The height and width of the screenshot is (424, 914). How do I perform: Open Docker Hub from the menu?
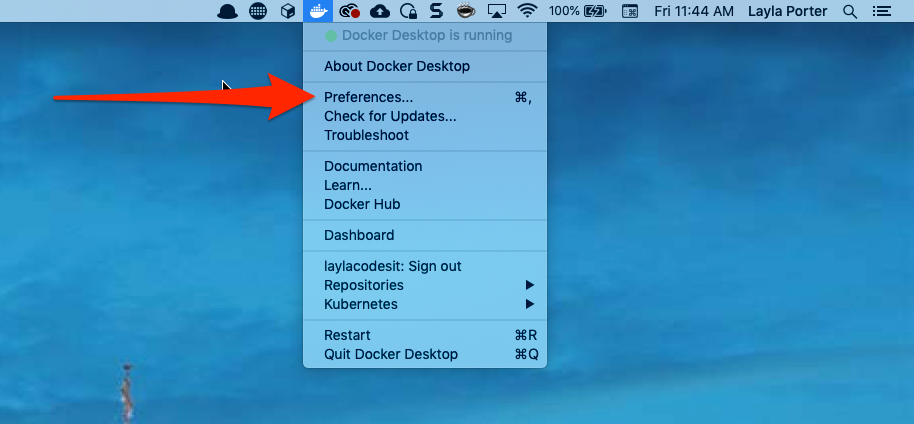pos(426,205)
